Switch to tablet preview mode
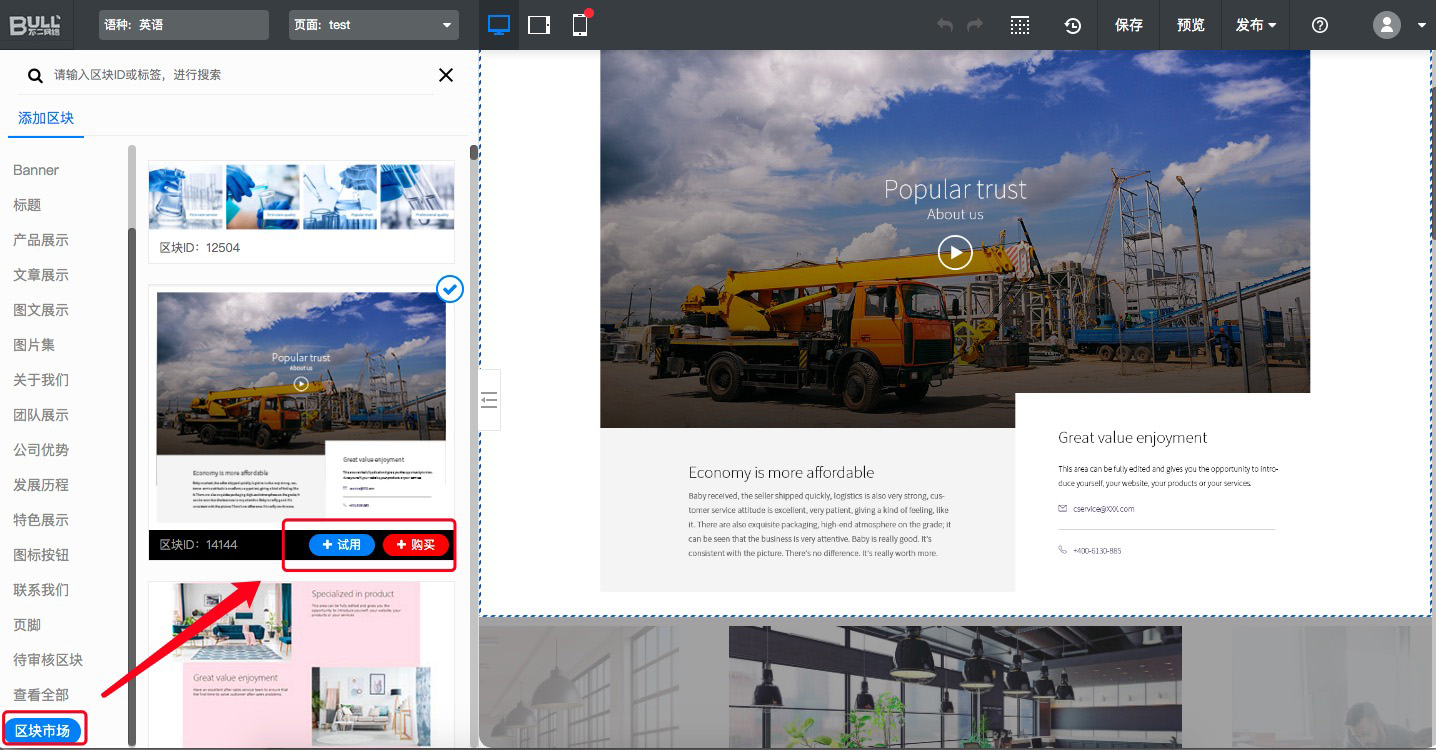 click(x=539, y=25)
